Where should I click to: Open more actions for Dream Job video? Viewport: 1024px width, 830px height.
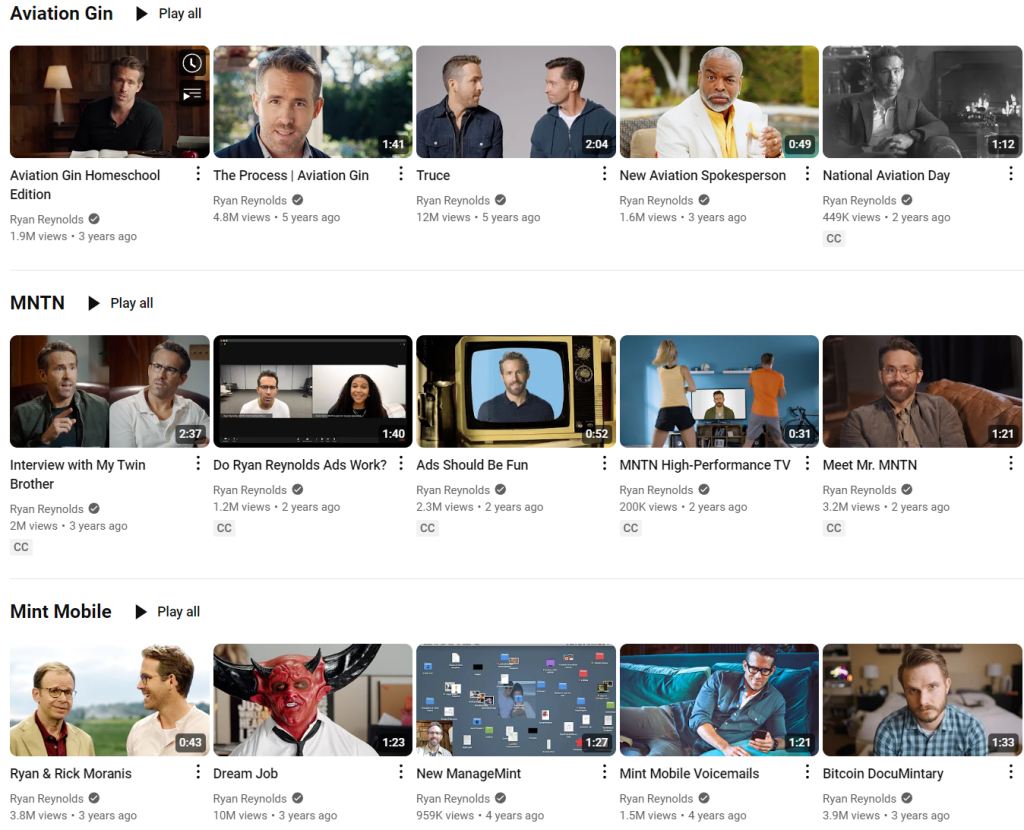[x=401, y=773]
